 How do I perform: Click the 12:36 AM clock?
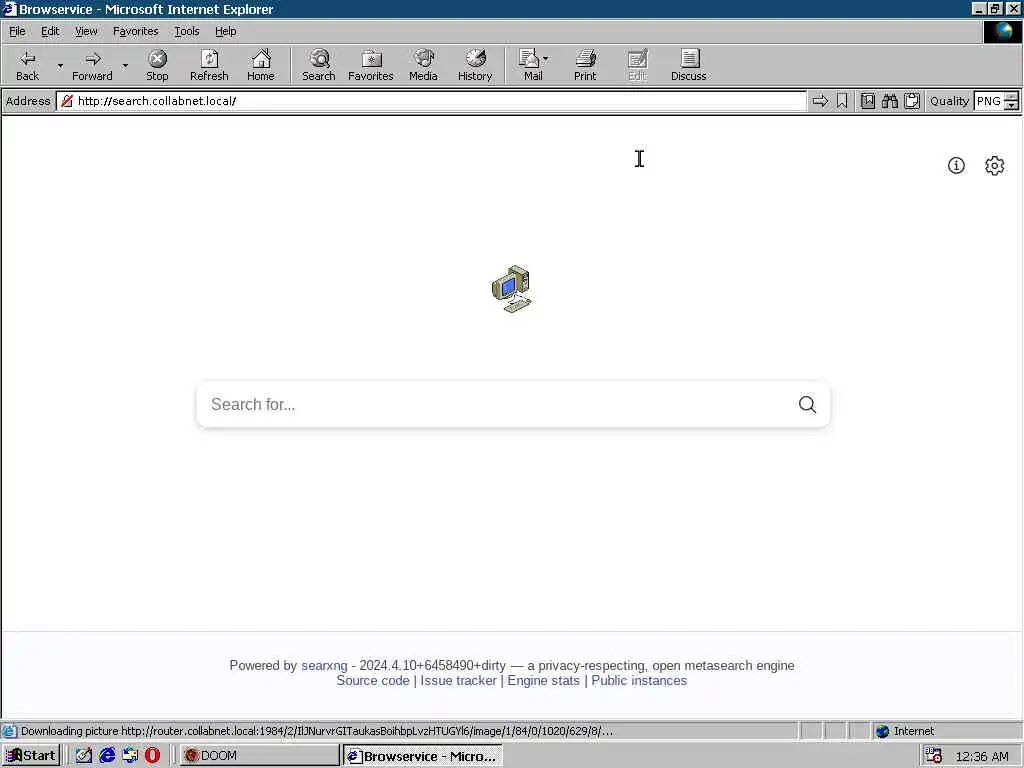(x=982, y=756)
